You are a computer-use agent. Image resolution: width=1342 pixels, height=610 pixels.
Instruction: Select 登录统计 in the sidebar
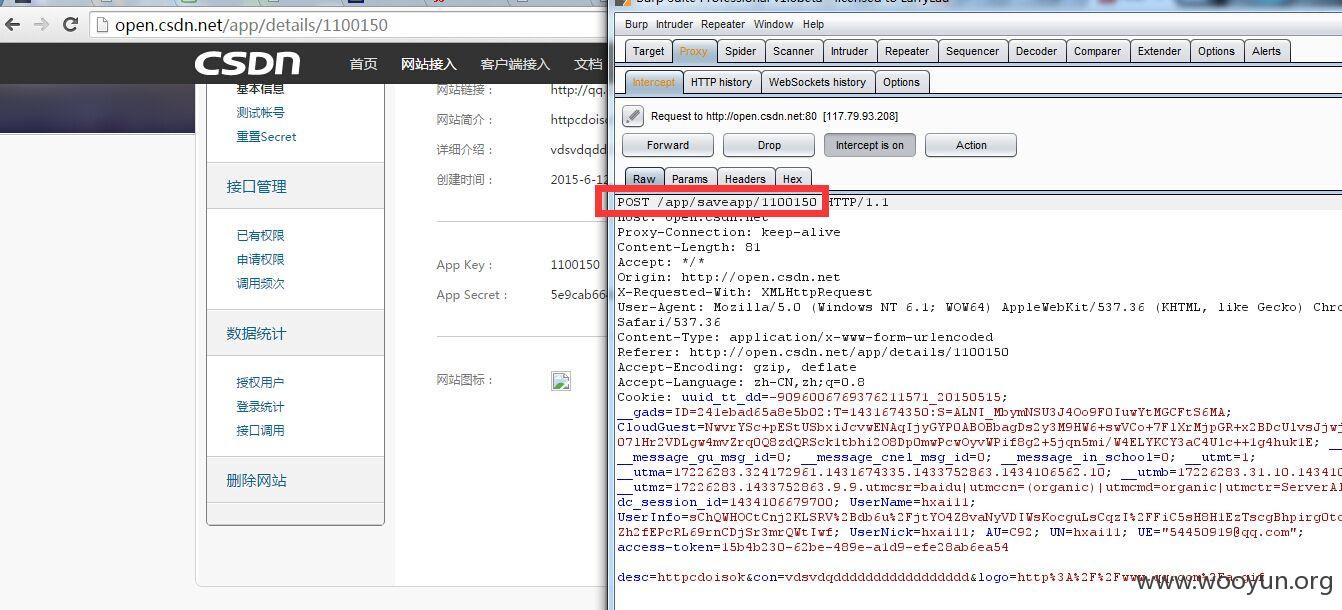coord(260,407)
